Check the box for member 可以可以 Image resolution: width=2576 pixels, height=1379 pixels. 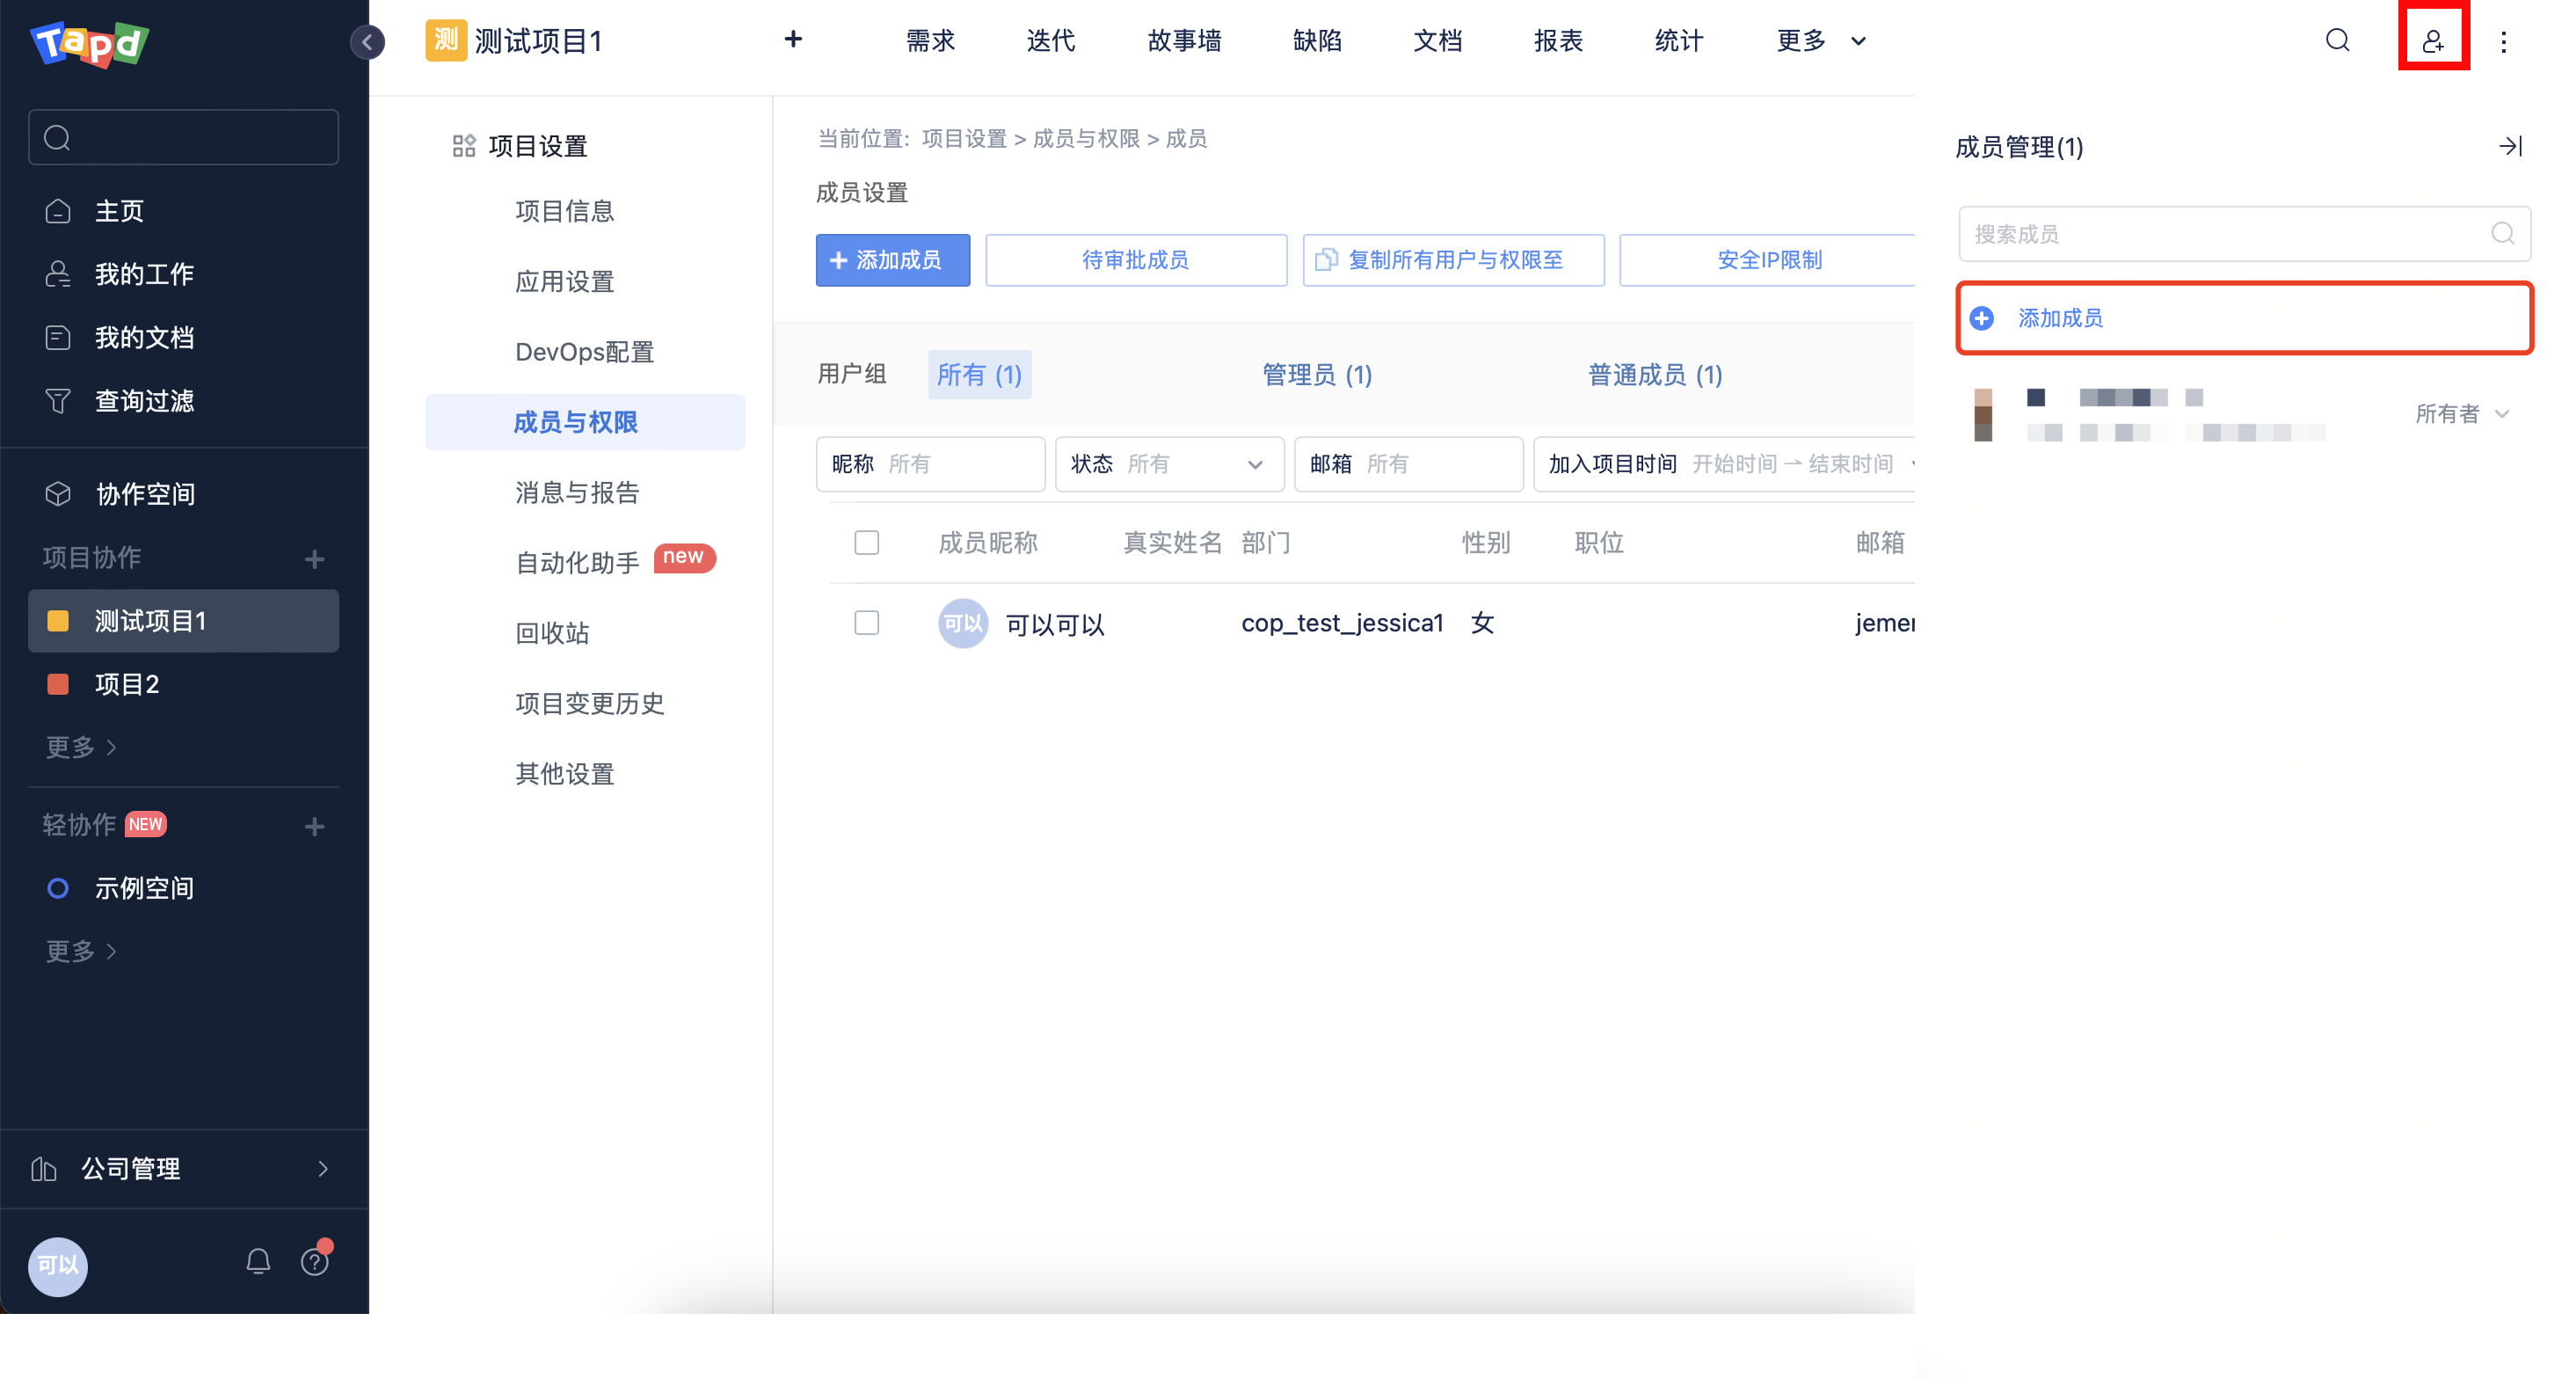coord(867,622)
